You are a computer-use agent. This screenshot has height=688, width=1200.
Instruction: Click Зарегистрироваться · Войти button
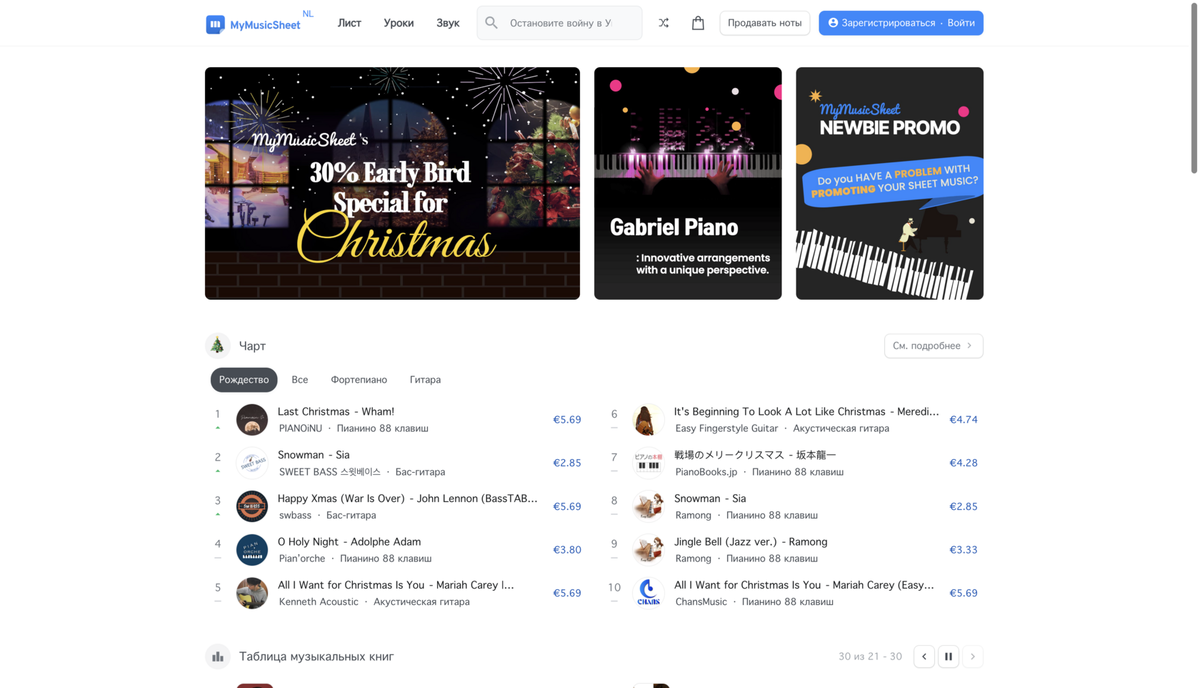[x=901, y=23]
